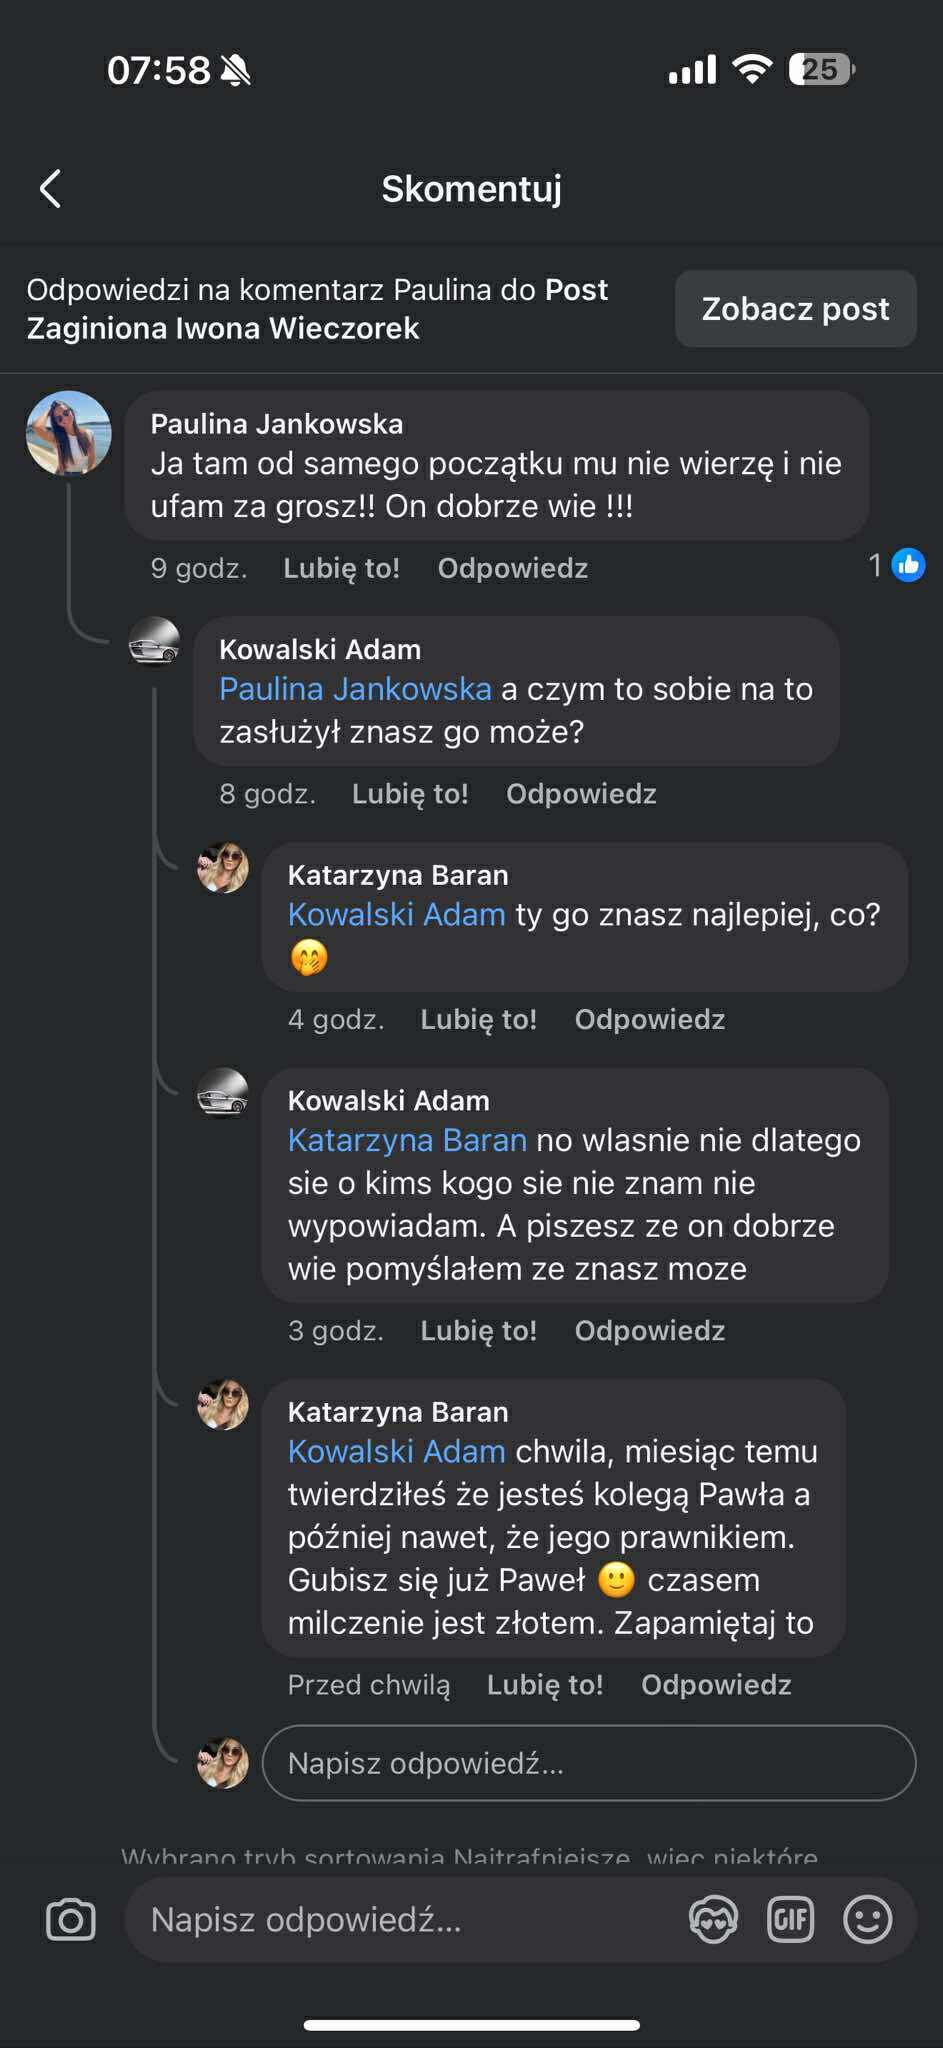This screenshot has height=2048, width=943.
Task: Open the blue Paulina Jankowska mention link
Action: pos(355,689)
